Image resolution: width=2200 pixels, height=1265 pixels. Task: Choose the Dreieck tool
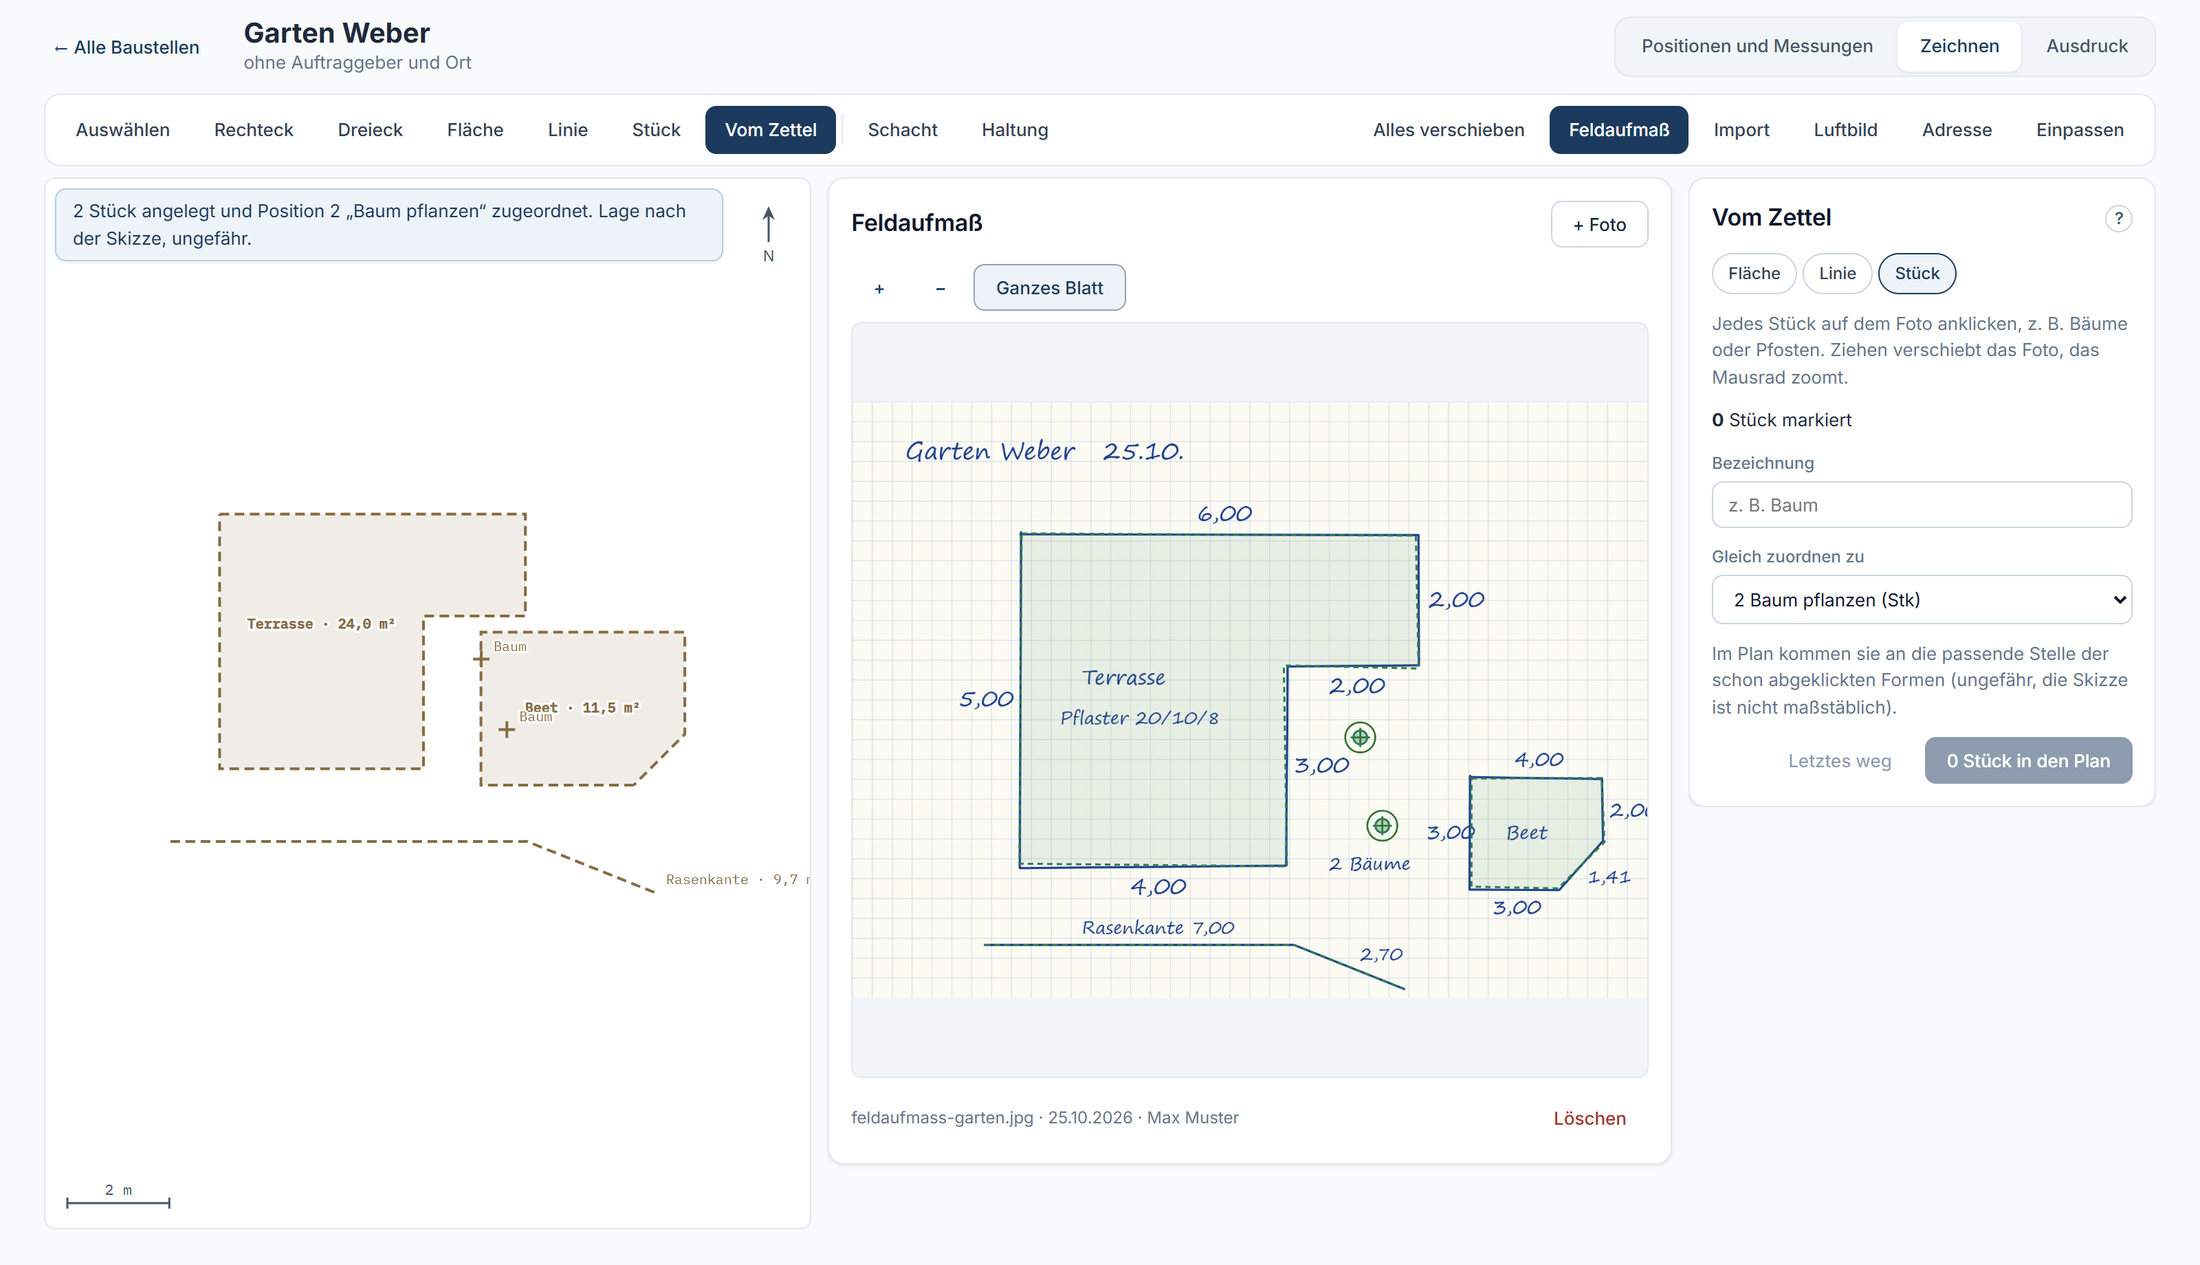370,130
